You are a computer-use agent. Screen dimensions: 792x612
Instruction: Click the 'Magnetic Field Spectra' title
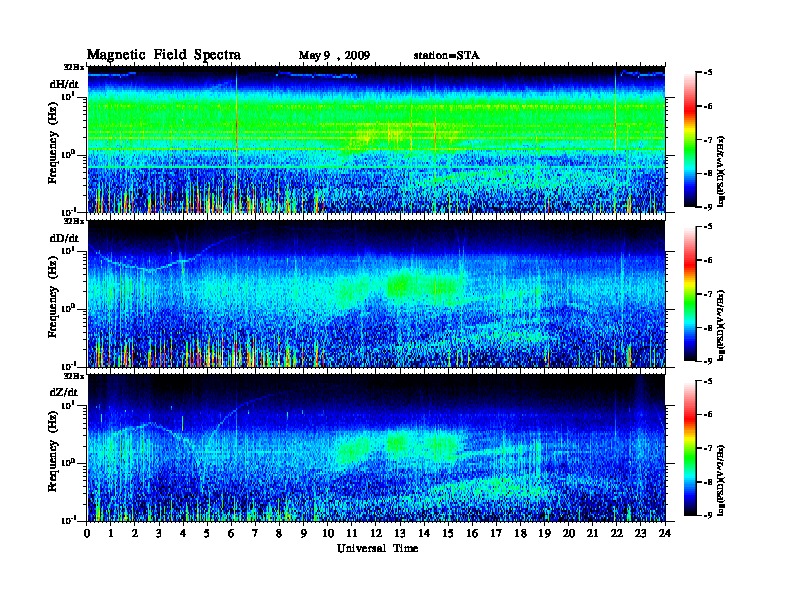tap(164, 55)
